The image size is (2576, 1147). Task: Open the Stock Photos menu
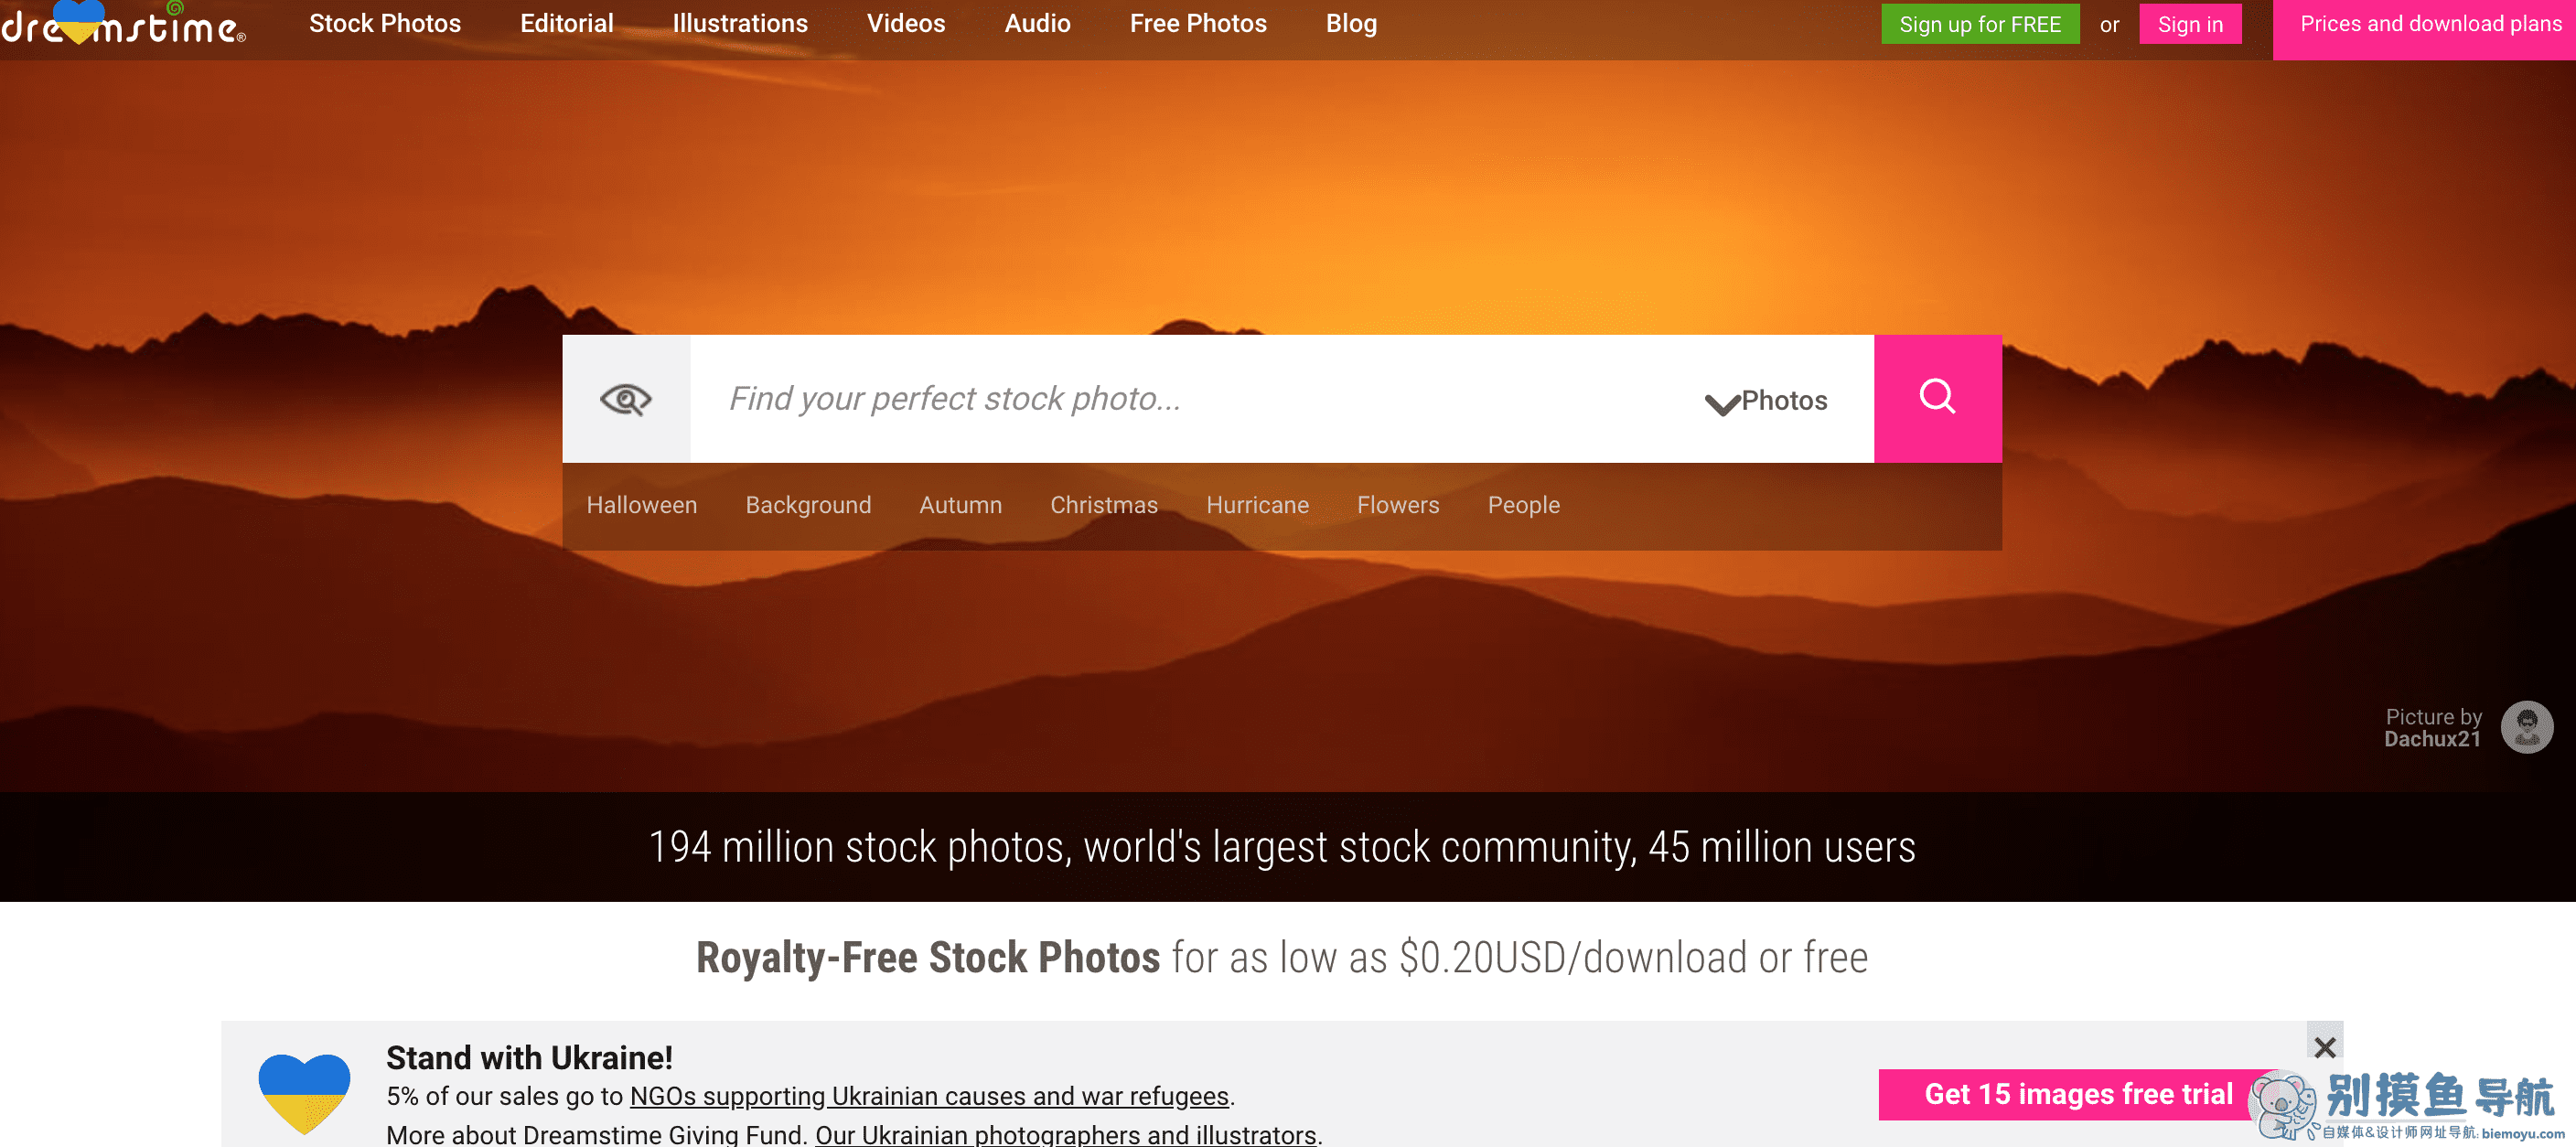pyautogui.click(x=385, y=23)
